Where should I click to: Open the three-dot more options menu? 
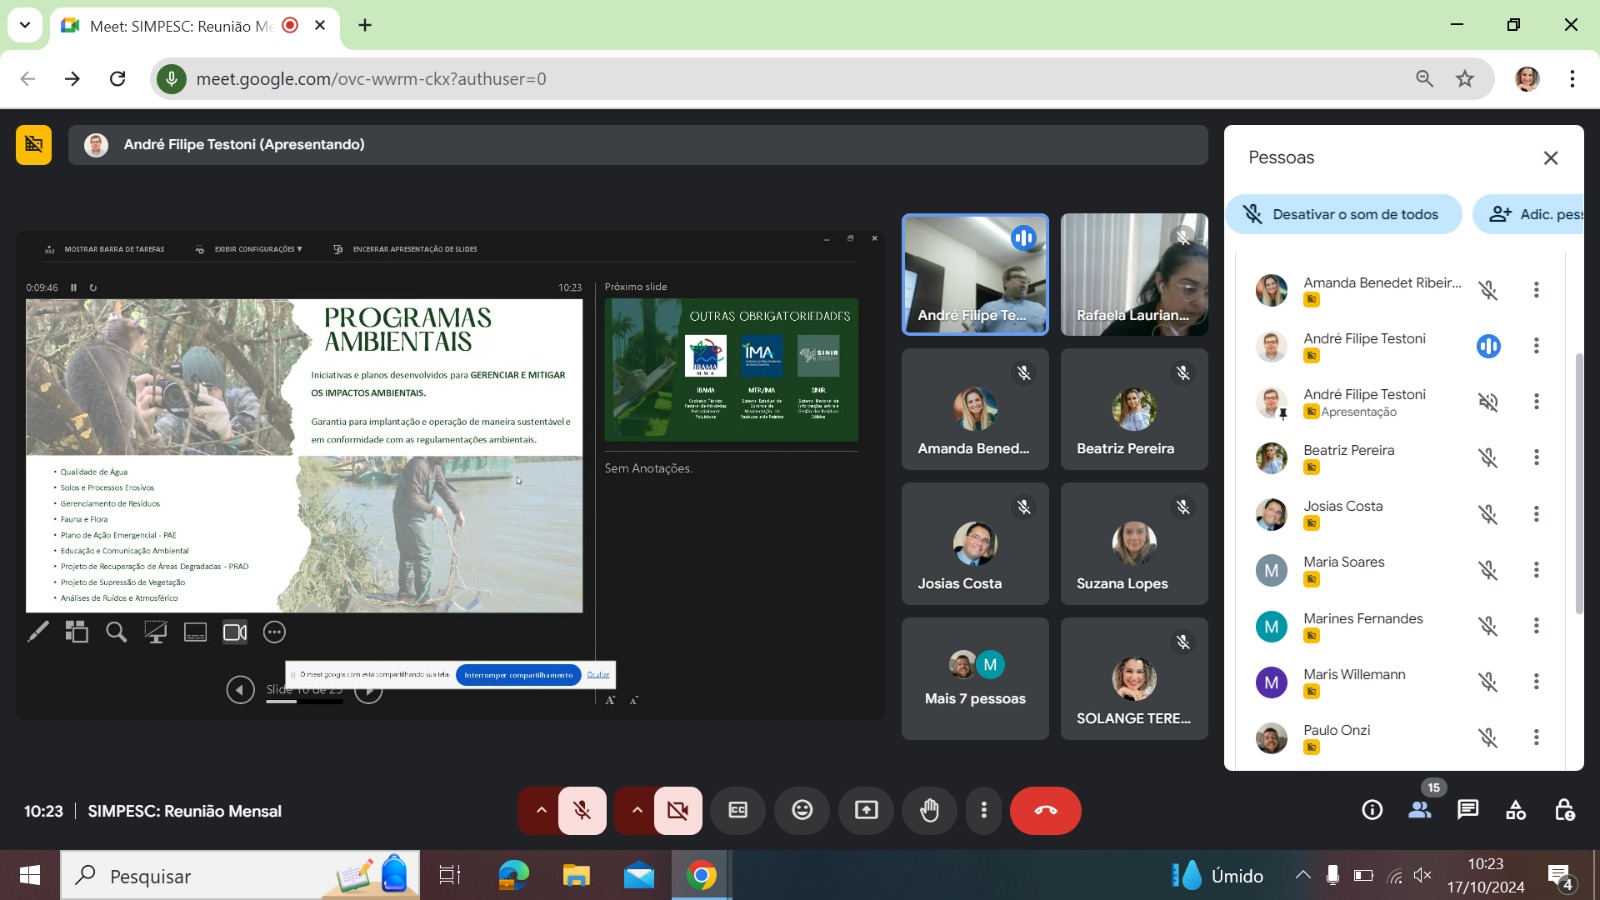tap(984, 810)
